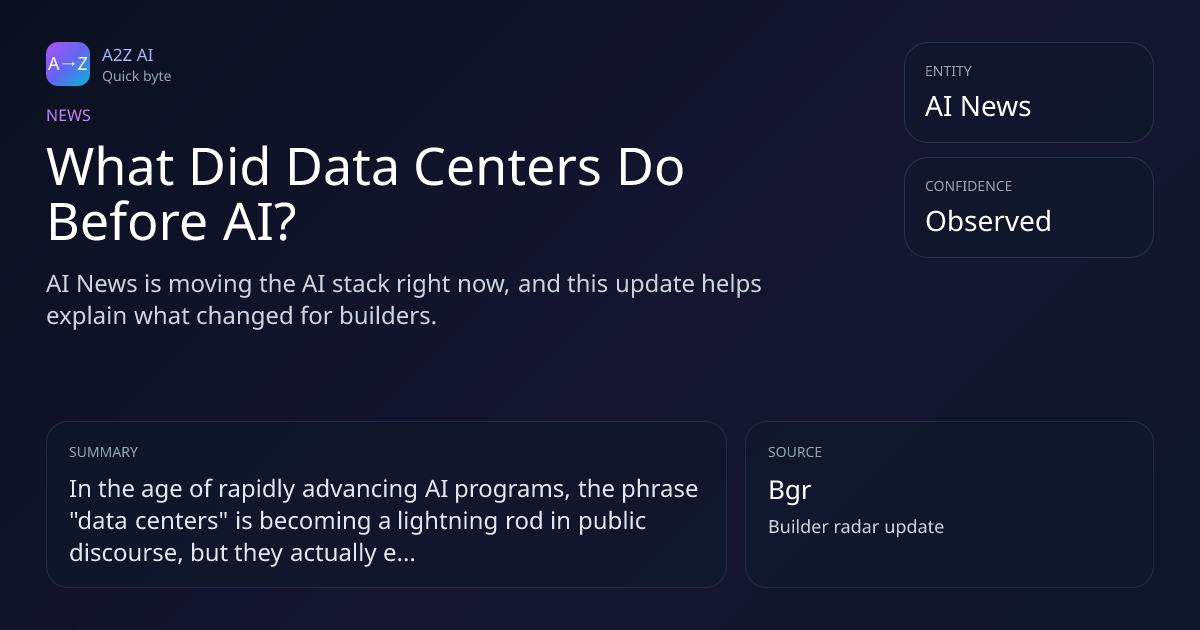Click the CONFIDENCE heading label
Viewport: 1200px width, 630px height.
[x=968, y=186]
